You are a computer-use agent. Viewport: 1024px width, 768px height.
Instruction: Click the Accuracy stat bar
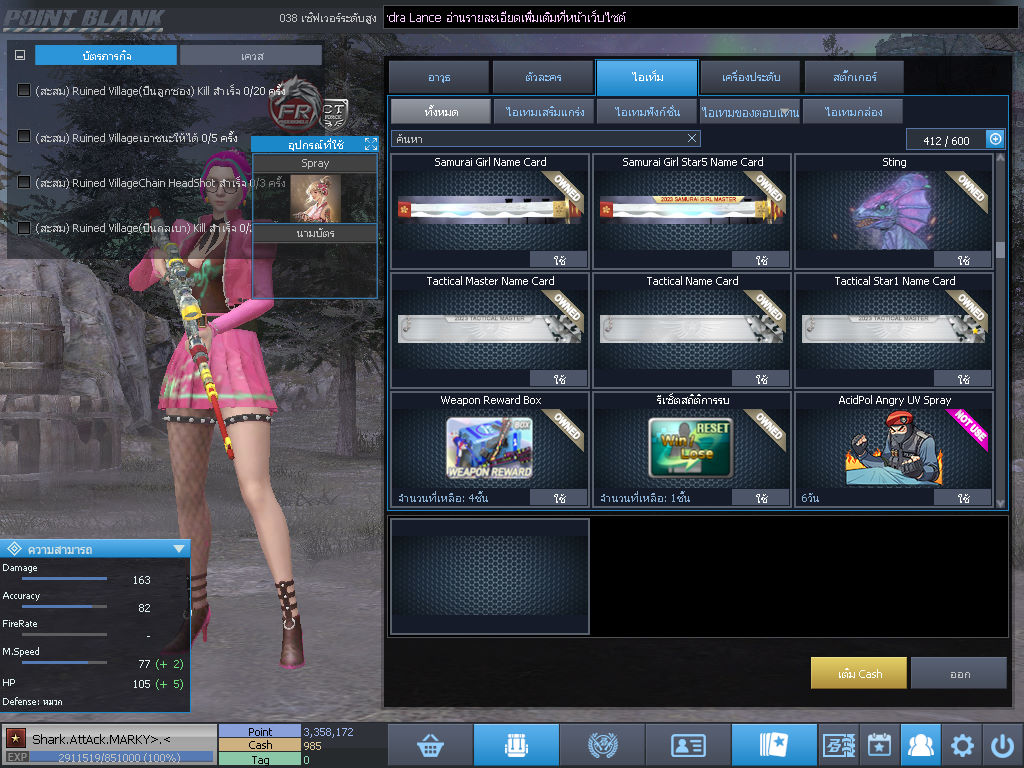point(64,607)
